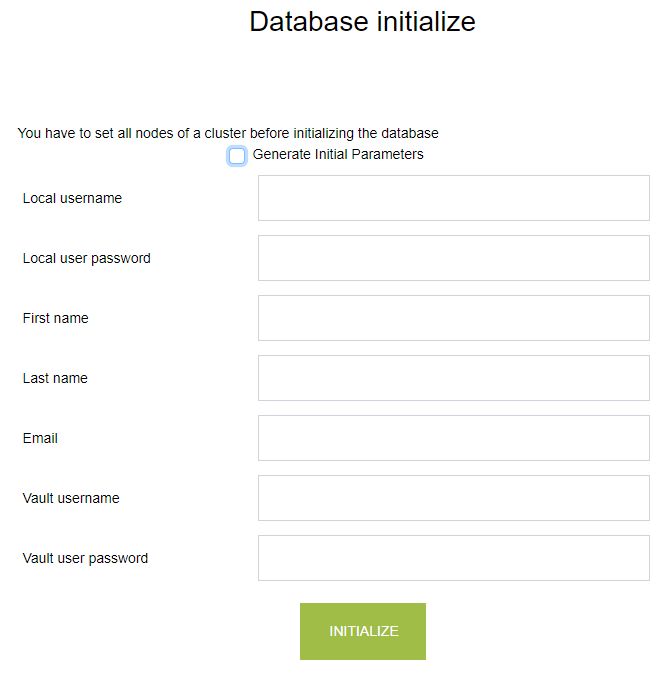This screenshot has height=673, width=665.
Task: Click inside the Vault username field
Action: point(453,498)
